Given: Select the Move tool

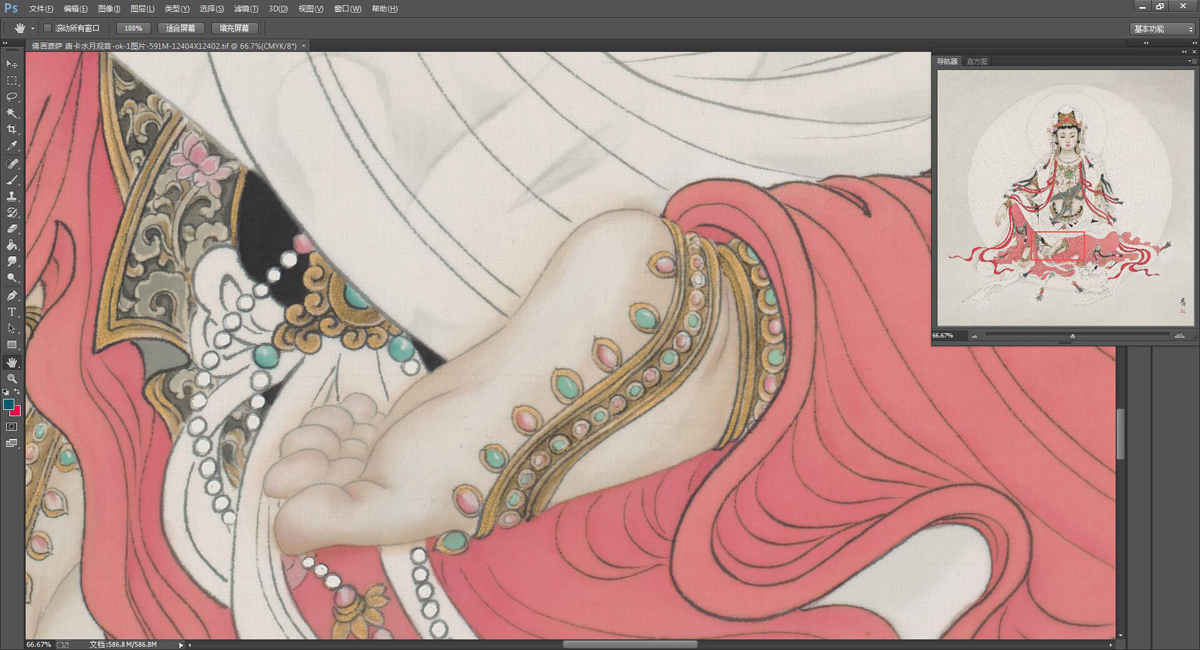Looking at the screenshot, I should pyautogui.click(x=12, y=64).
